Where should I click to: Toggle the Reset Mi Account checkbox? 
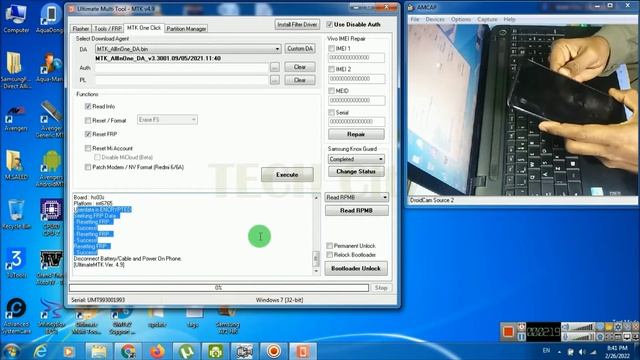point(88,148)
